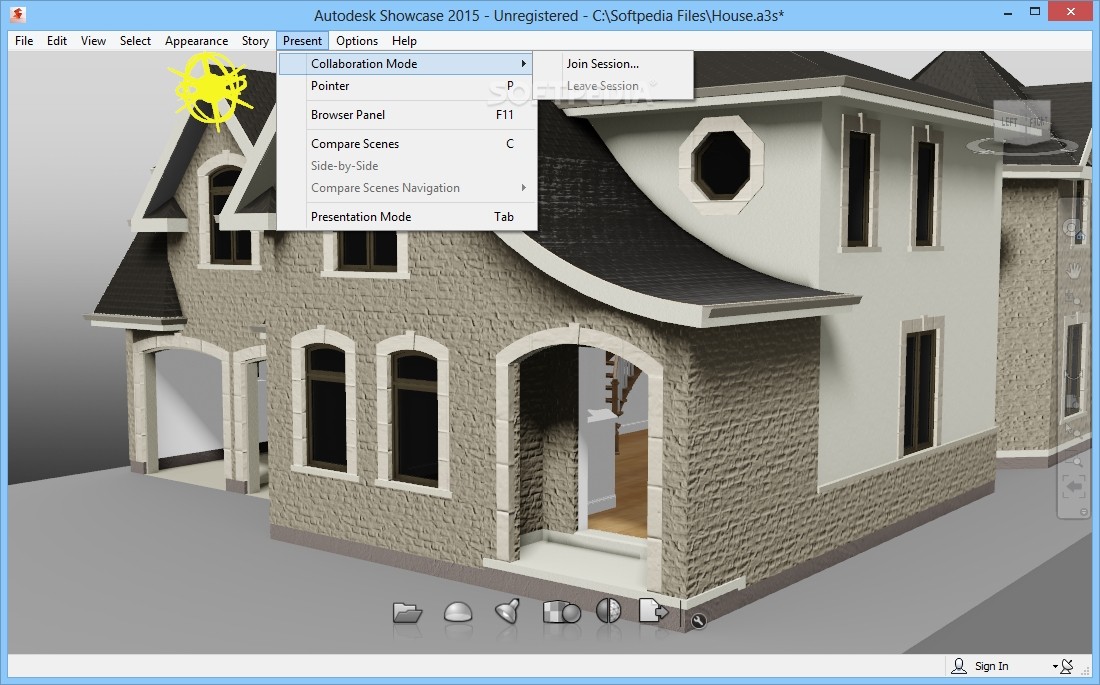This screenshot has height=685, width=1100.
Task: Click the ViewCube LEFT face
Action: (1009, 123)
